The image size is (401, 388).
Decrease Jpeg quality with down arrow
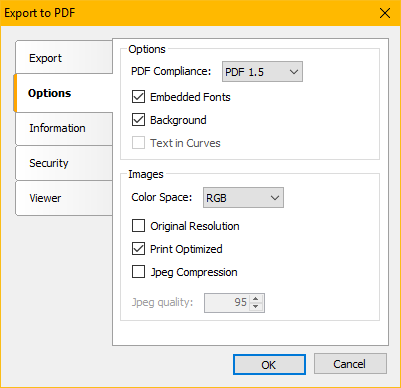point(256,307)
